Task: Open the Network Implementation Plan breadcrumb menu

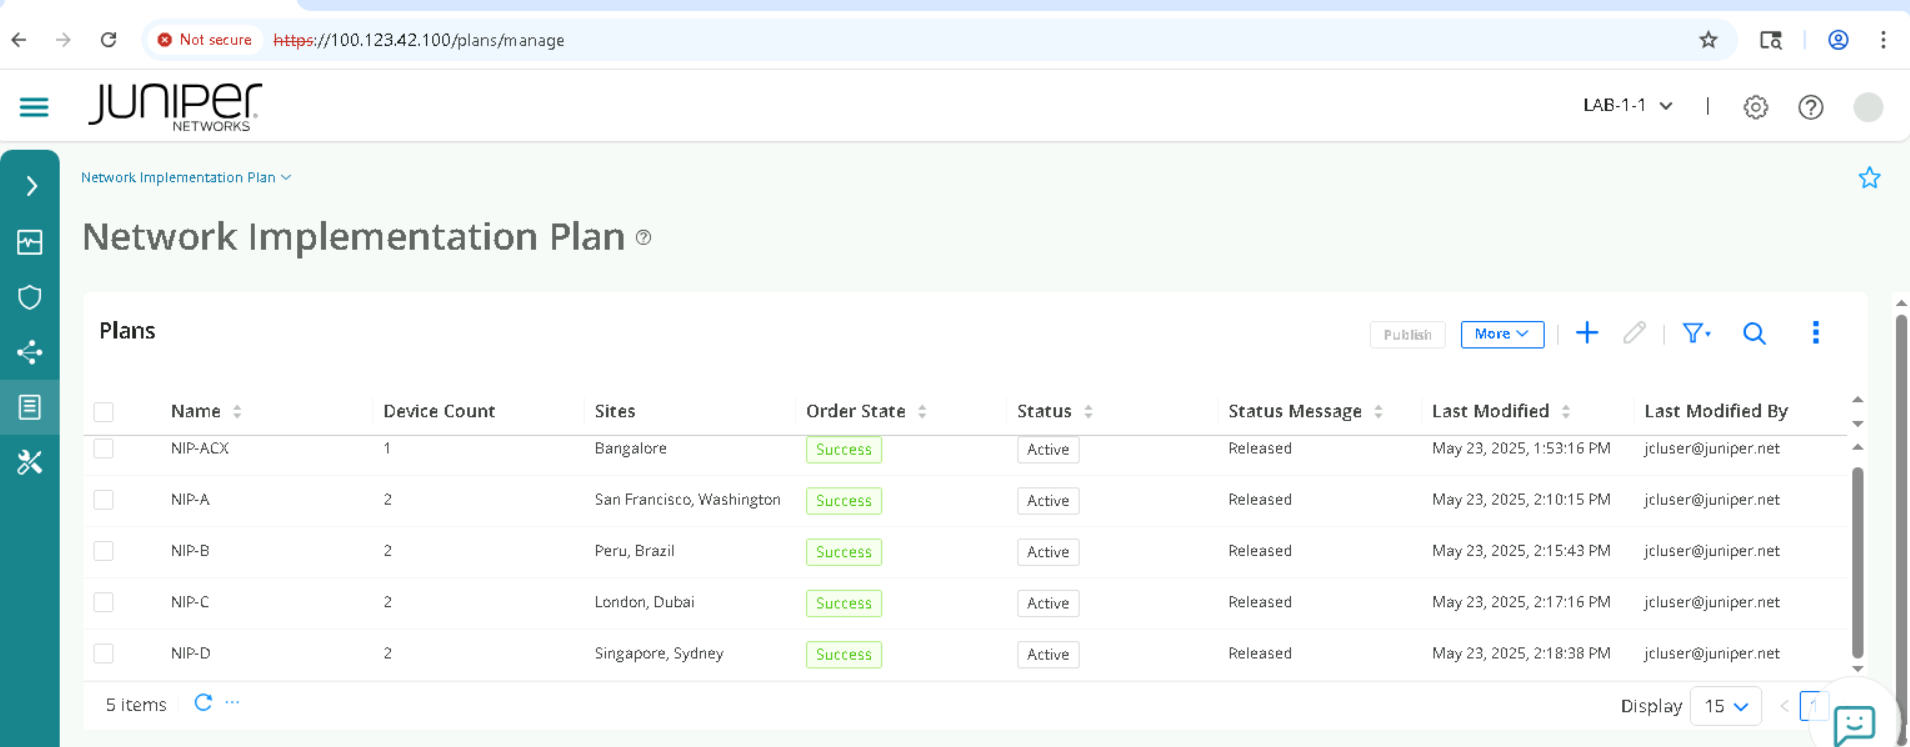Action: point(186,178)
